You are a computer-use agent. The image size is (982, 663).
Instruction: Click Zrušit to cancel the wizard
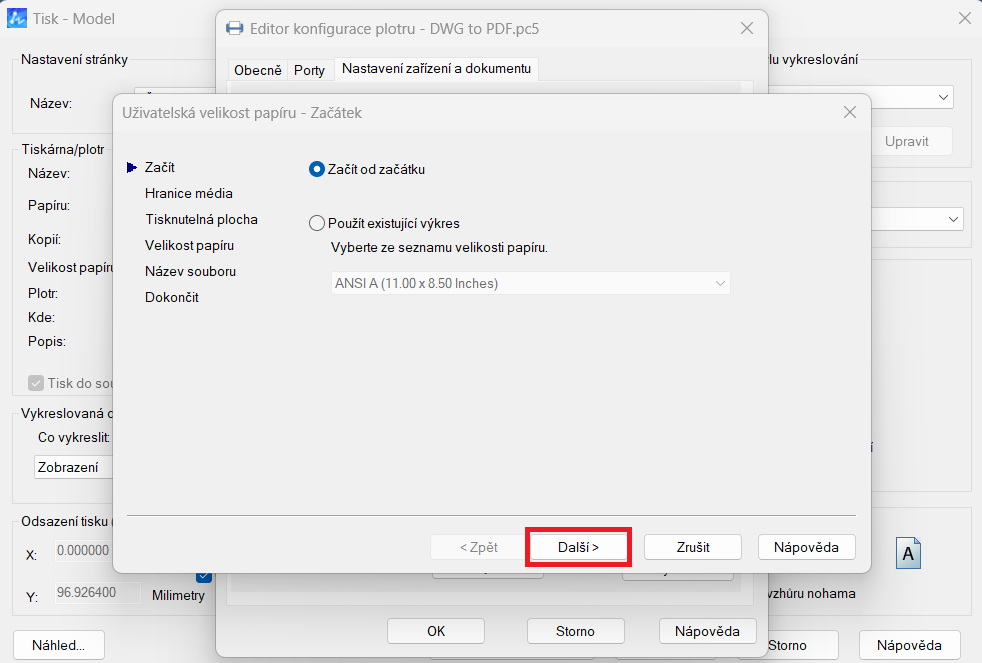tap(692, 547)
